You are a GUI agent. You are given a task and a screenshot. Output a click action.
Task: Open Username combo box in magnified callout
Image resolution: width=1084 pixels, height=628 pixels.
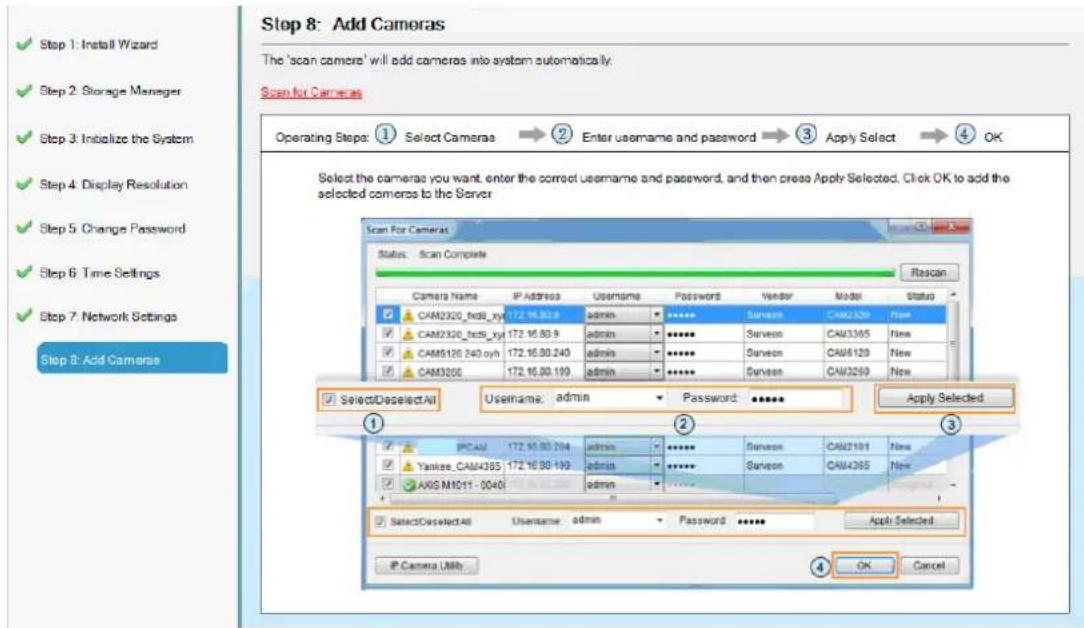tap(609, 398)
